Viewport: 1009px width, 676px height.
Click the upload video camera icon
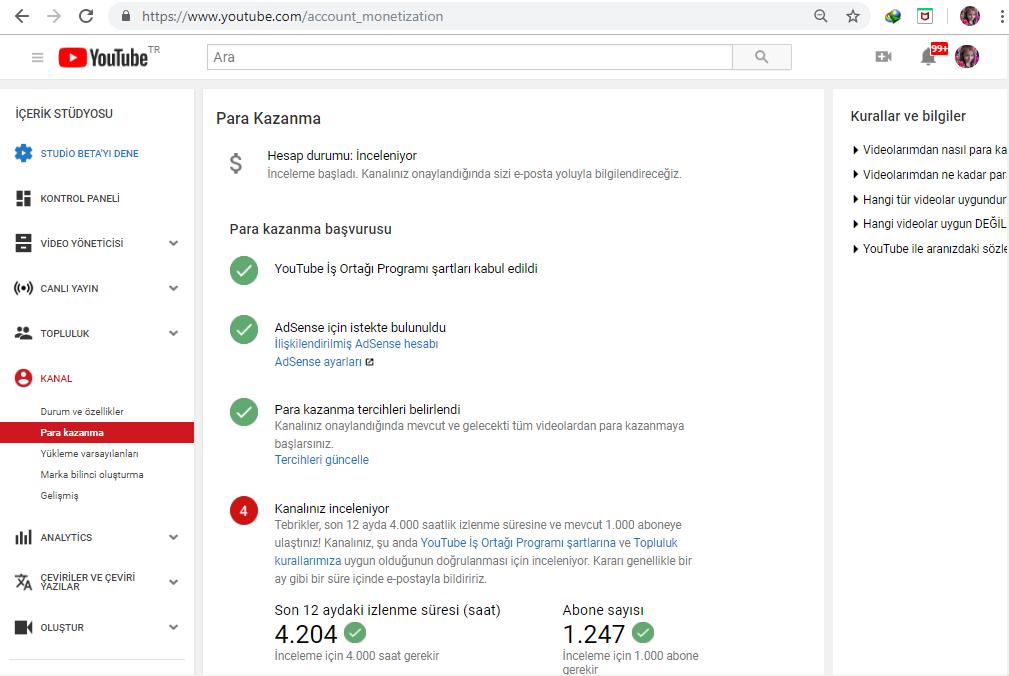[x=884, y=57]
